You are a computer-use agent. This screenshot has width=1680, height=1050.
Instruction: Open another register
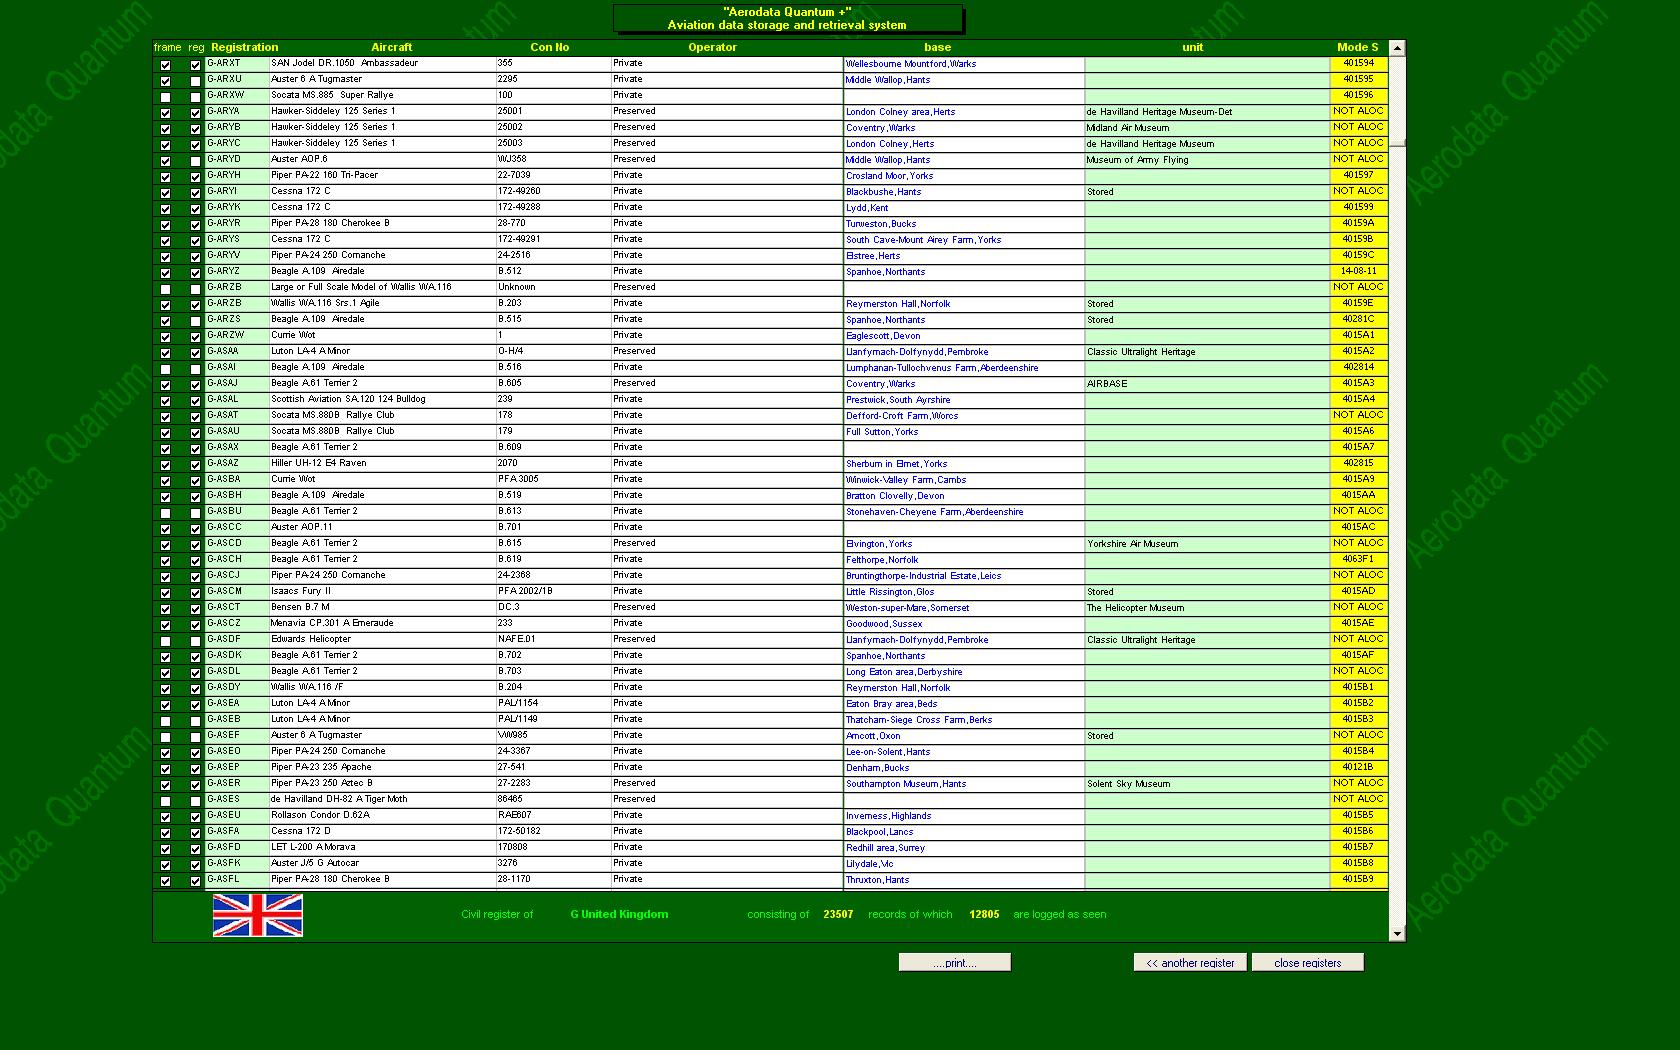[1190, 963]
